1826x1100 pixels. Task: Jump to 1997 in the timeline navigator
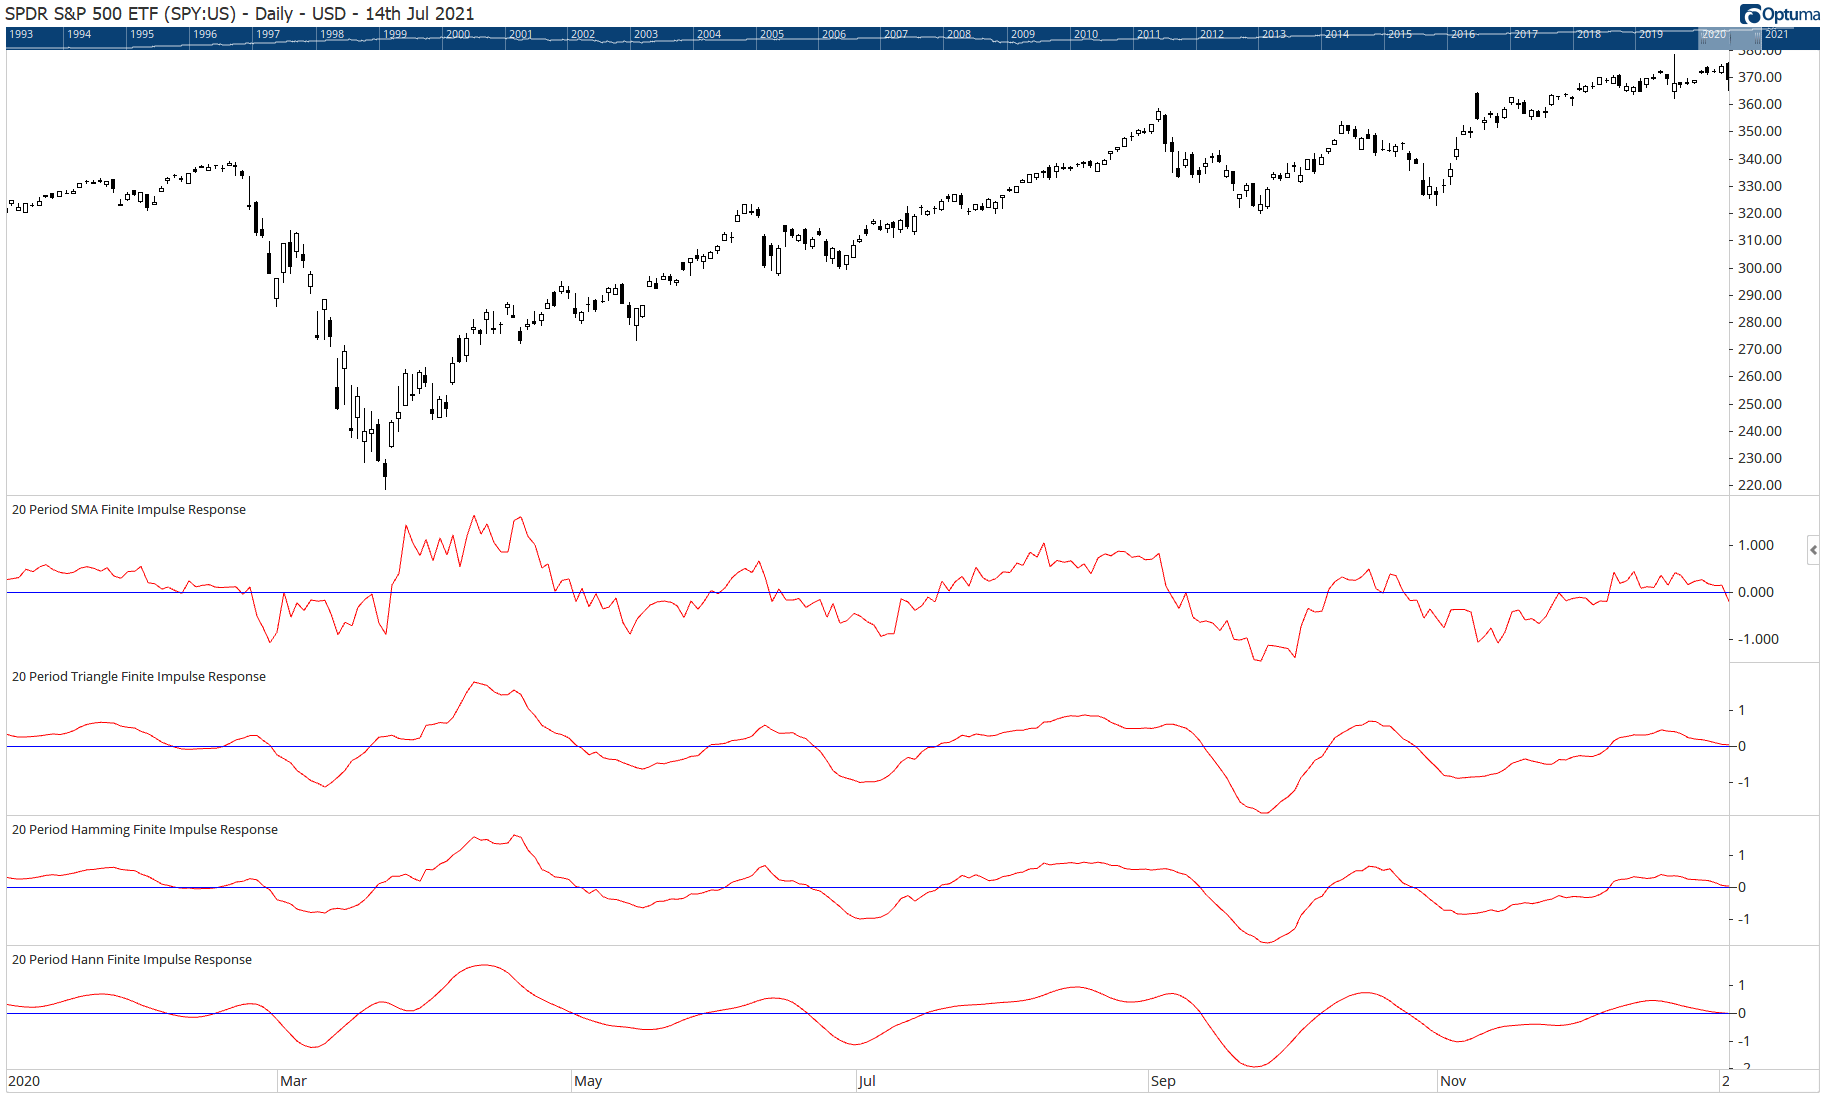268,34
